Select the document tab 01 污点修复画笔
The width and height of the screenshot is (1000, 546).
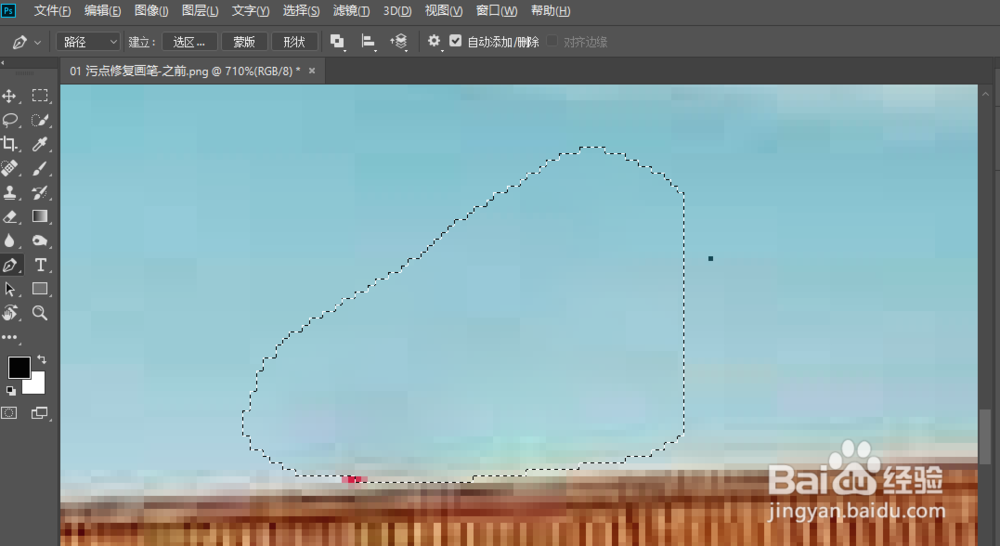pyautogui.click(x=185, y=71)
